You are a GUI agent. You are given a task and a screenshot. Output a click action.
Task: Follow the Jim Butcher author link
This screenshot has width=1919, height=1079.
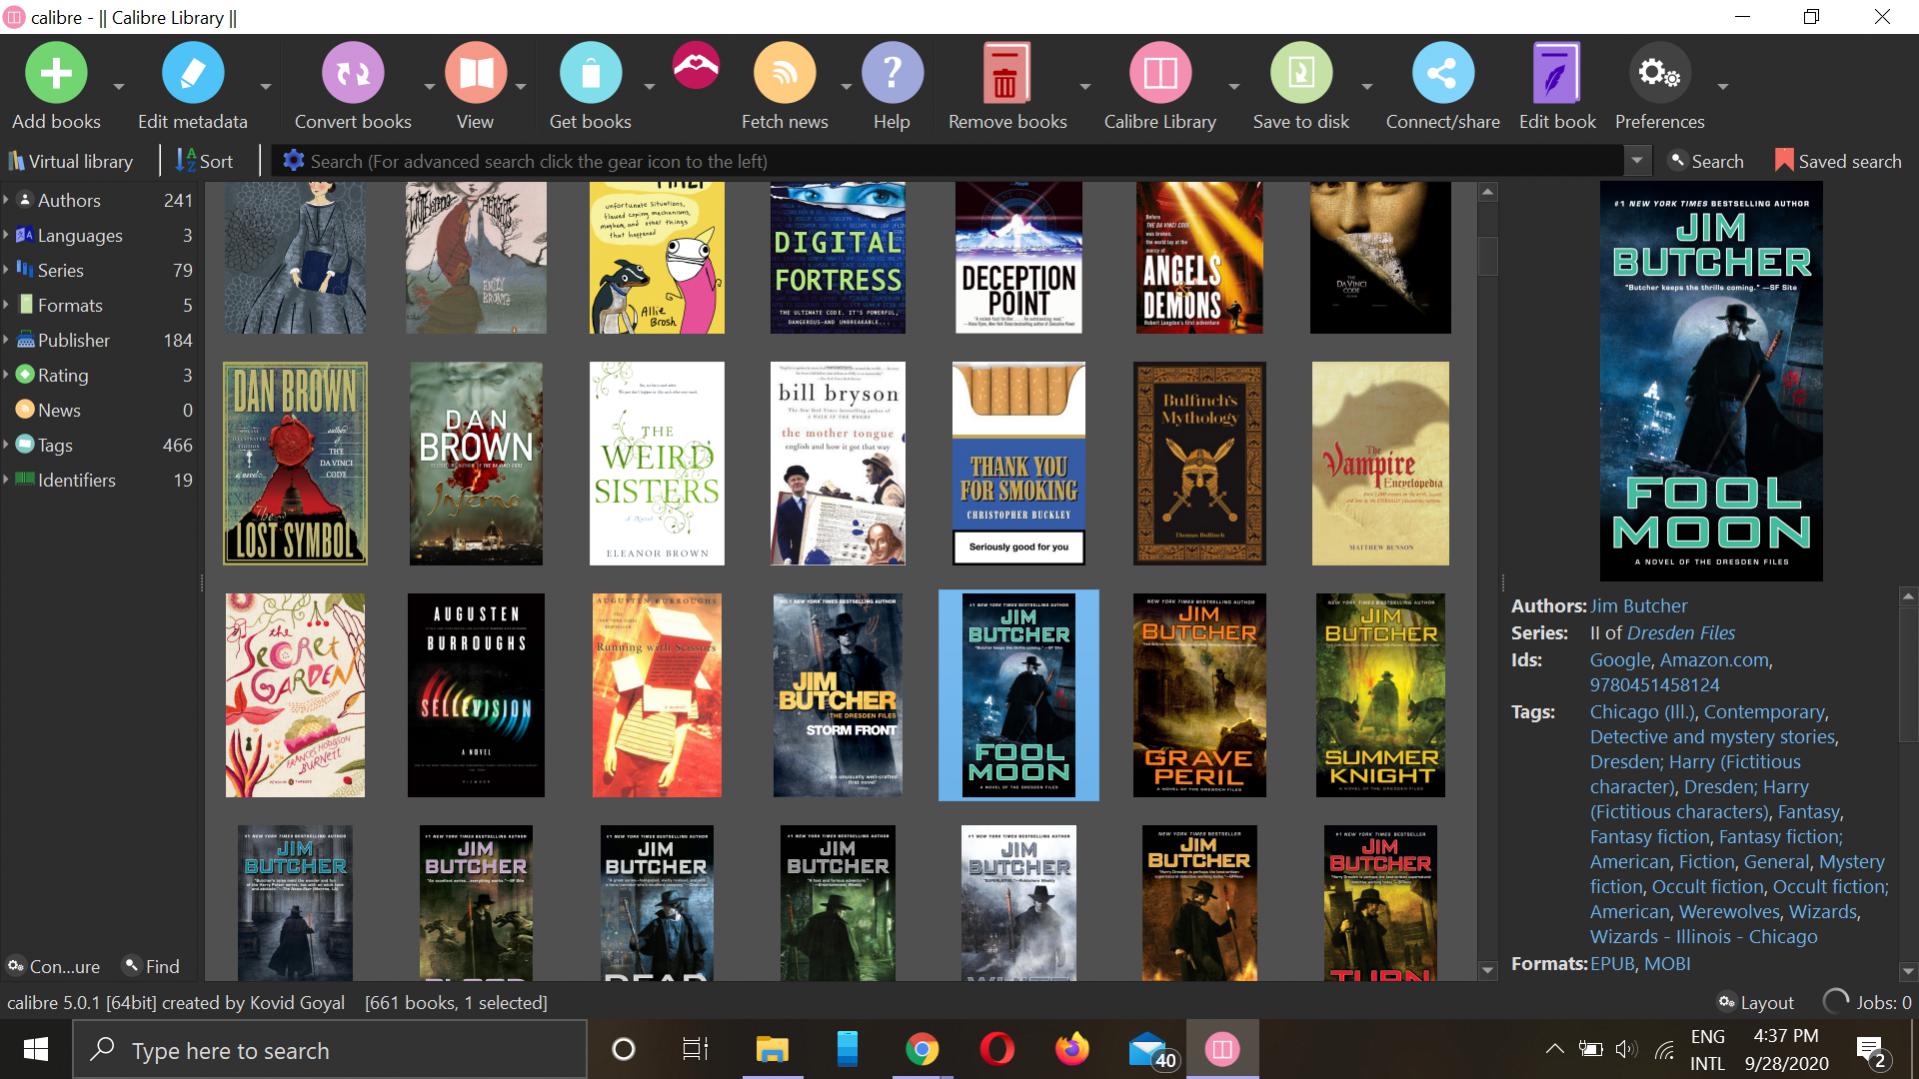tap(1638, 606)
